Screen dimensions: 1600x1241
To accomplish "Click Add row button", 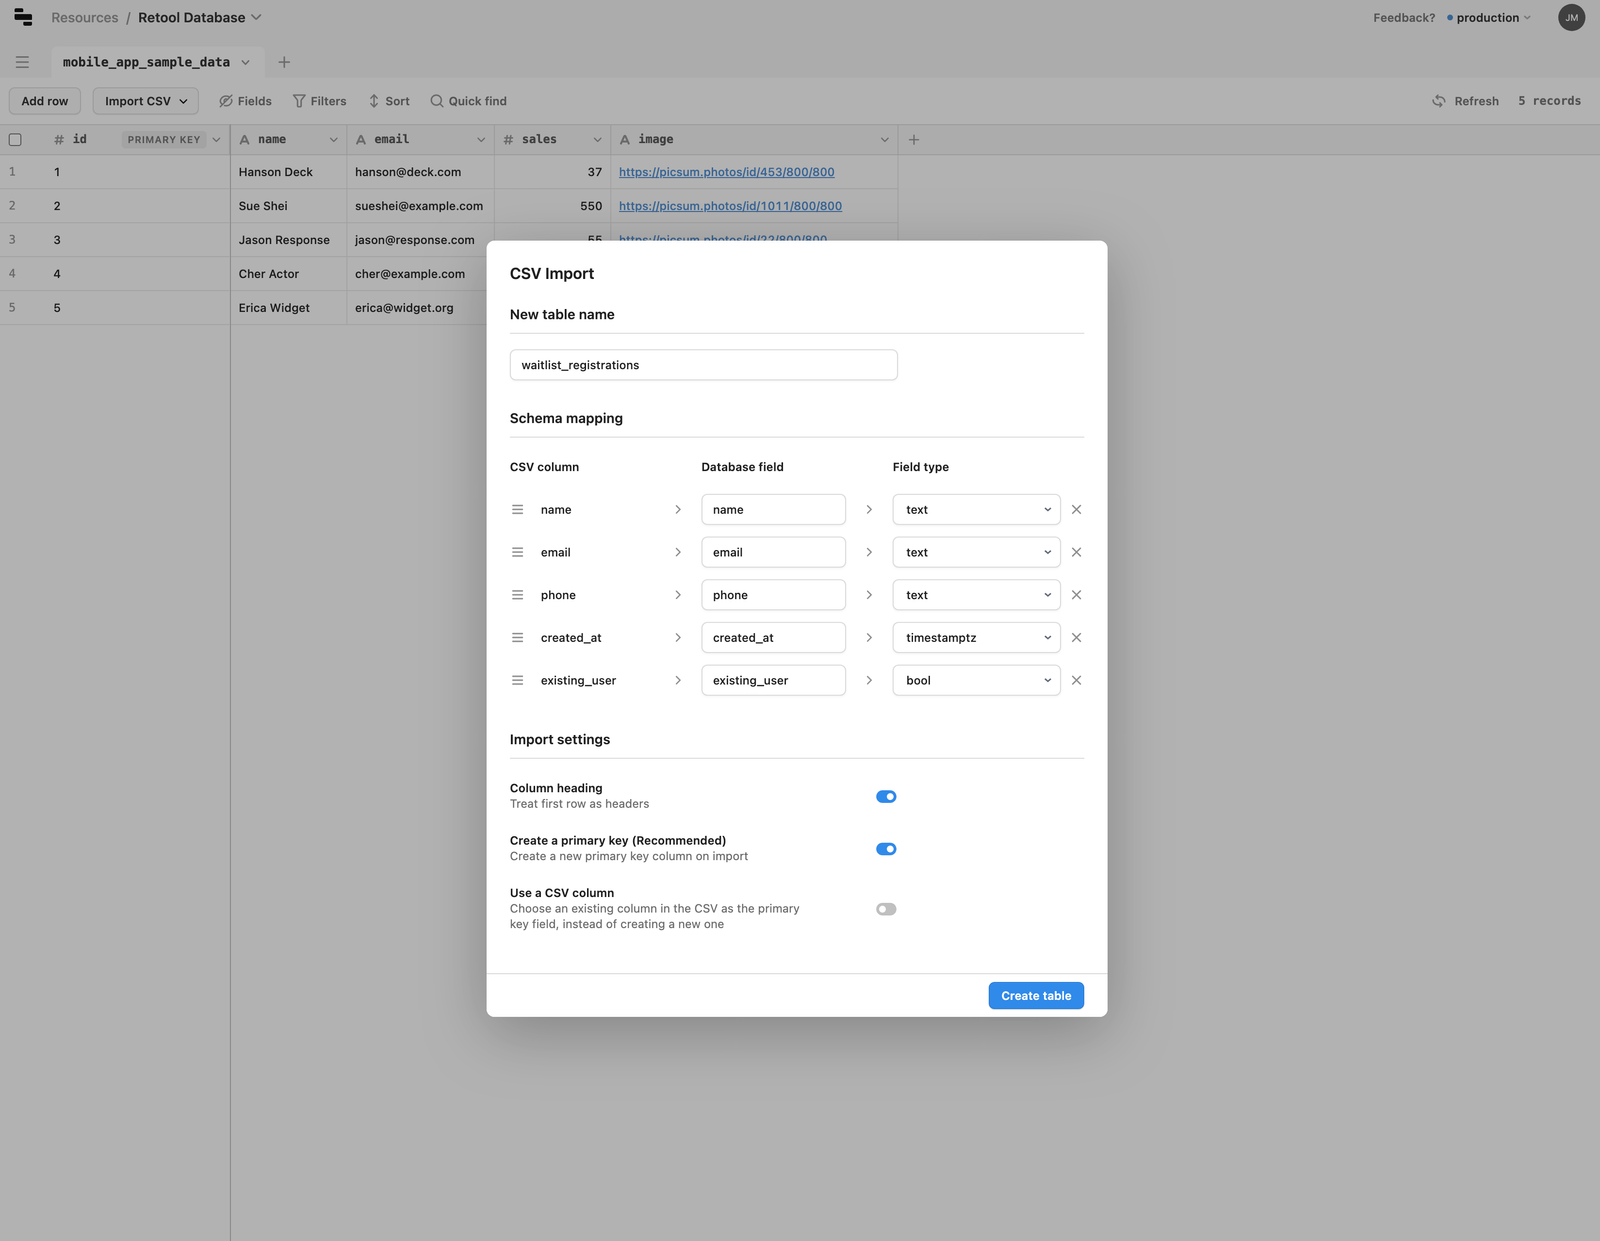I will pos(45,101).
